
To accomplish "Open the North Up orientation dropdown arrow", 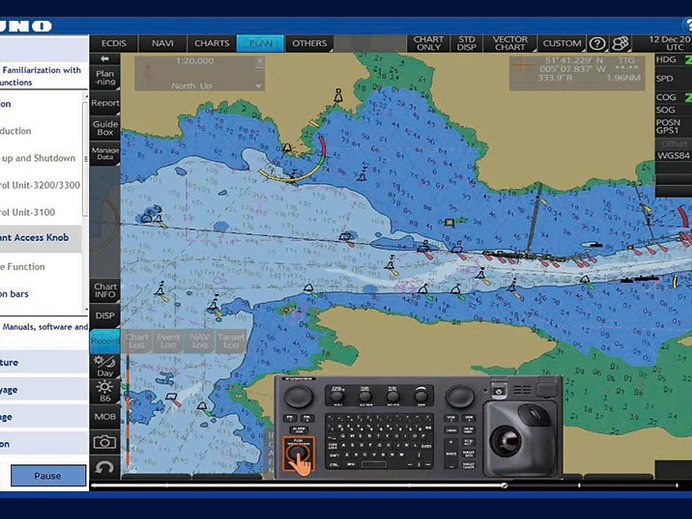I will [259, 86].
